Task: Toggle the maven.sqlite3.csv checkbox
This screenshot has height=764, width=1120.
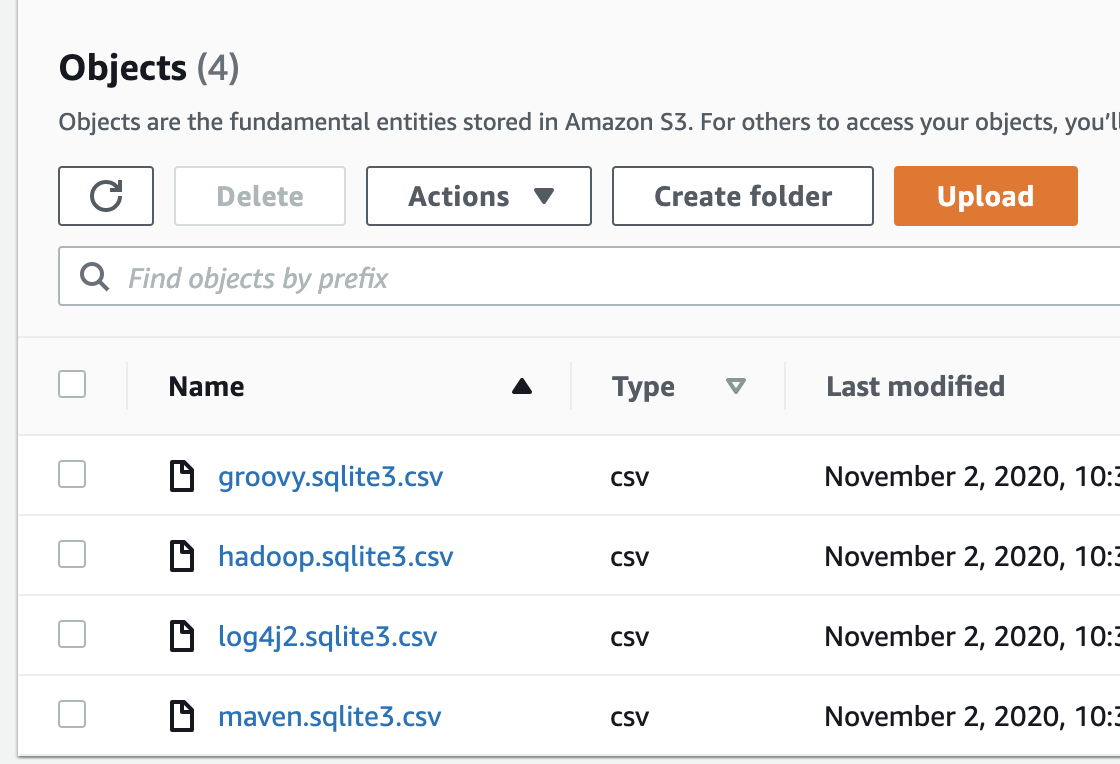Action: click(x=72, y=715)
